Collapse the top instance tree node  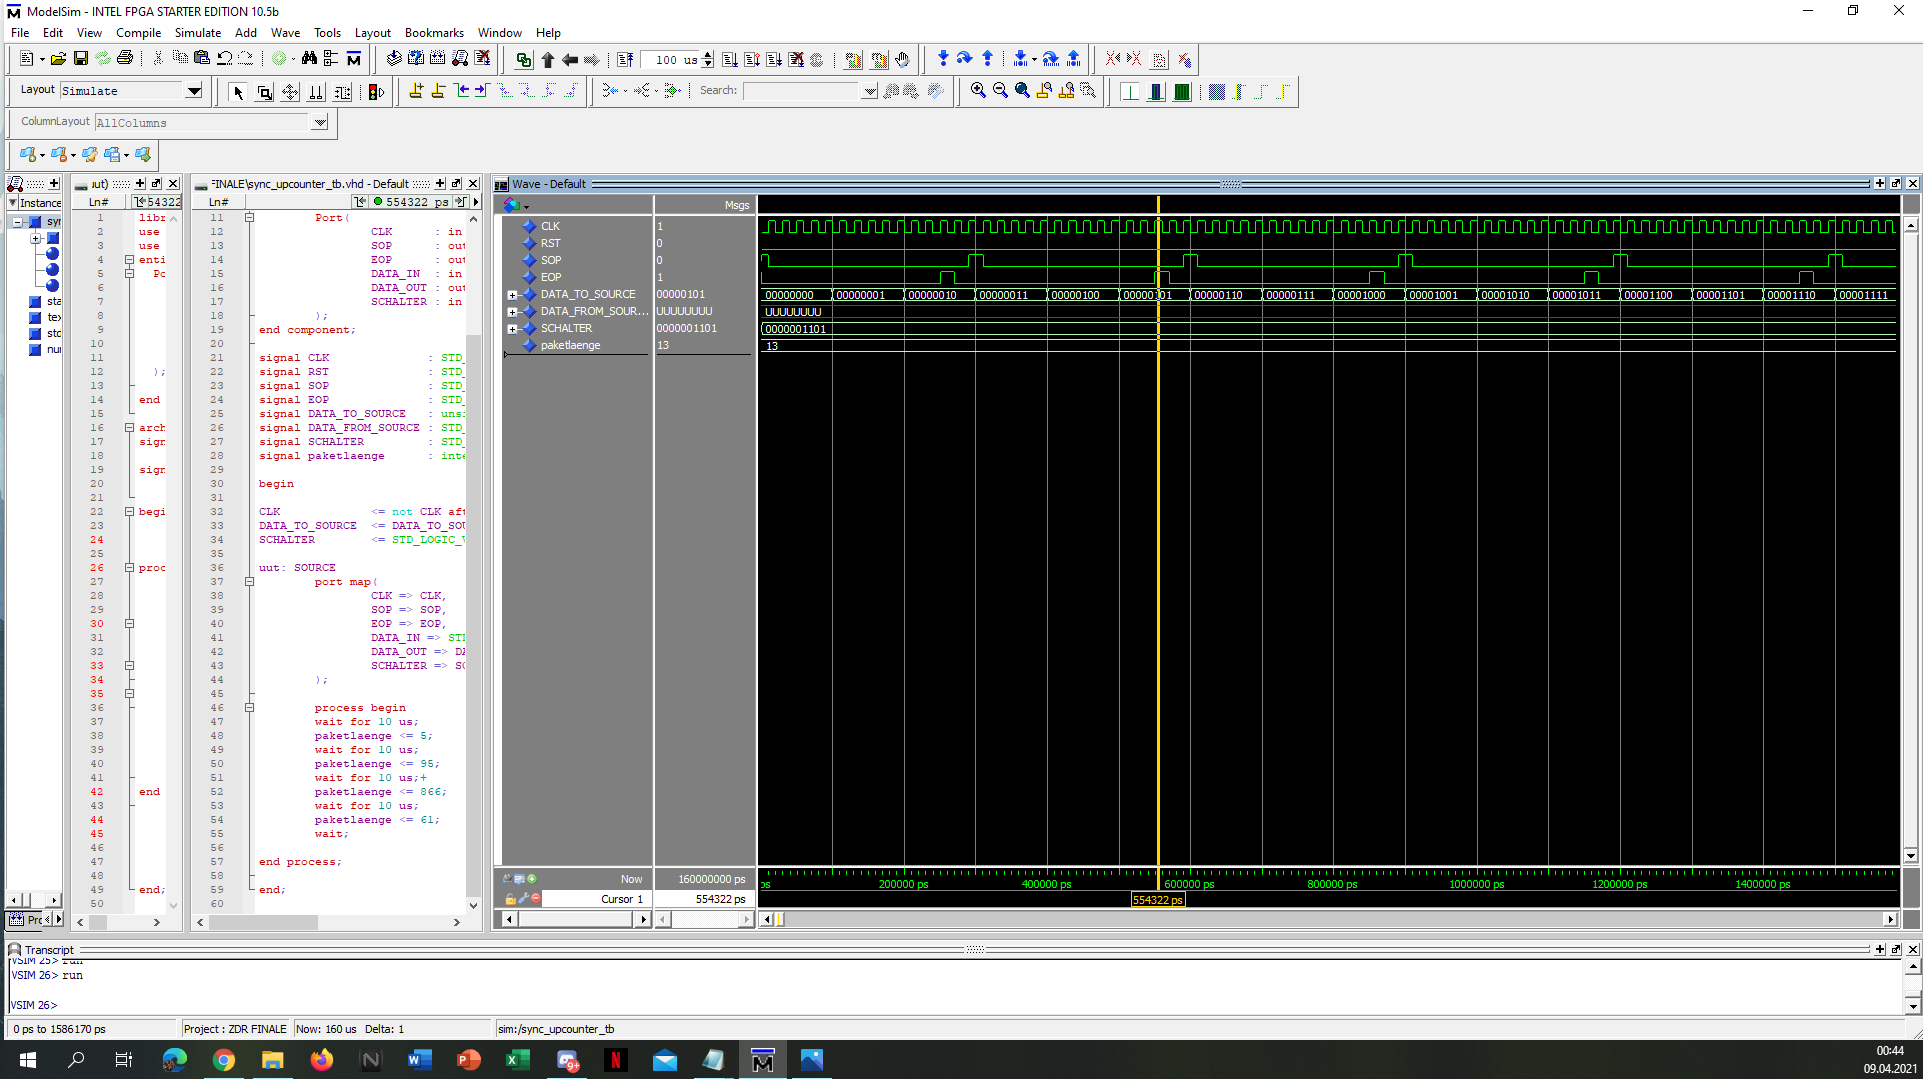tap(17, 222)
